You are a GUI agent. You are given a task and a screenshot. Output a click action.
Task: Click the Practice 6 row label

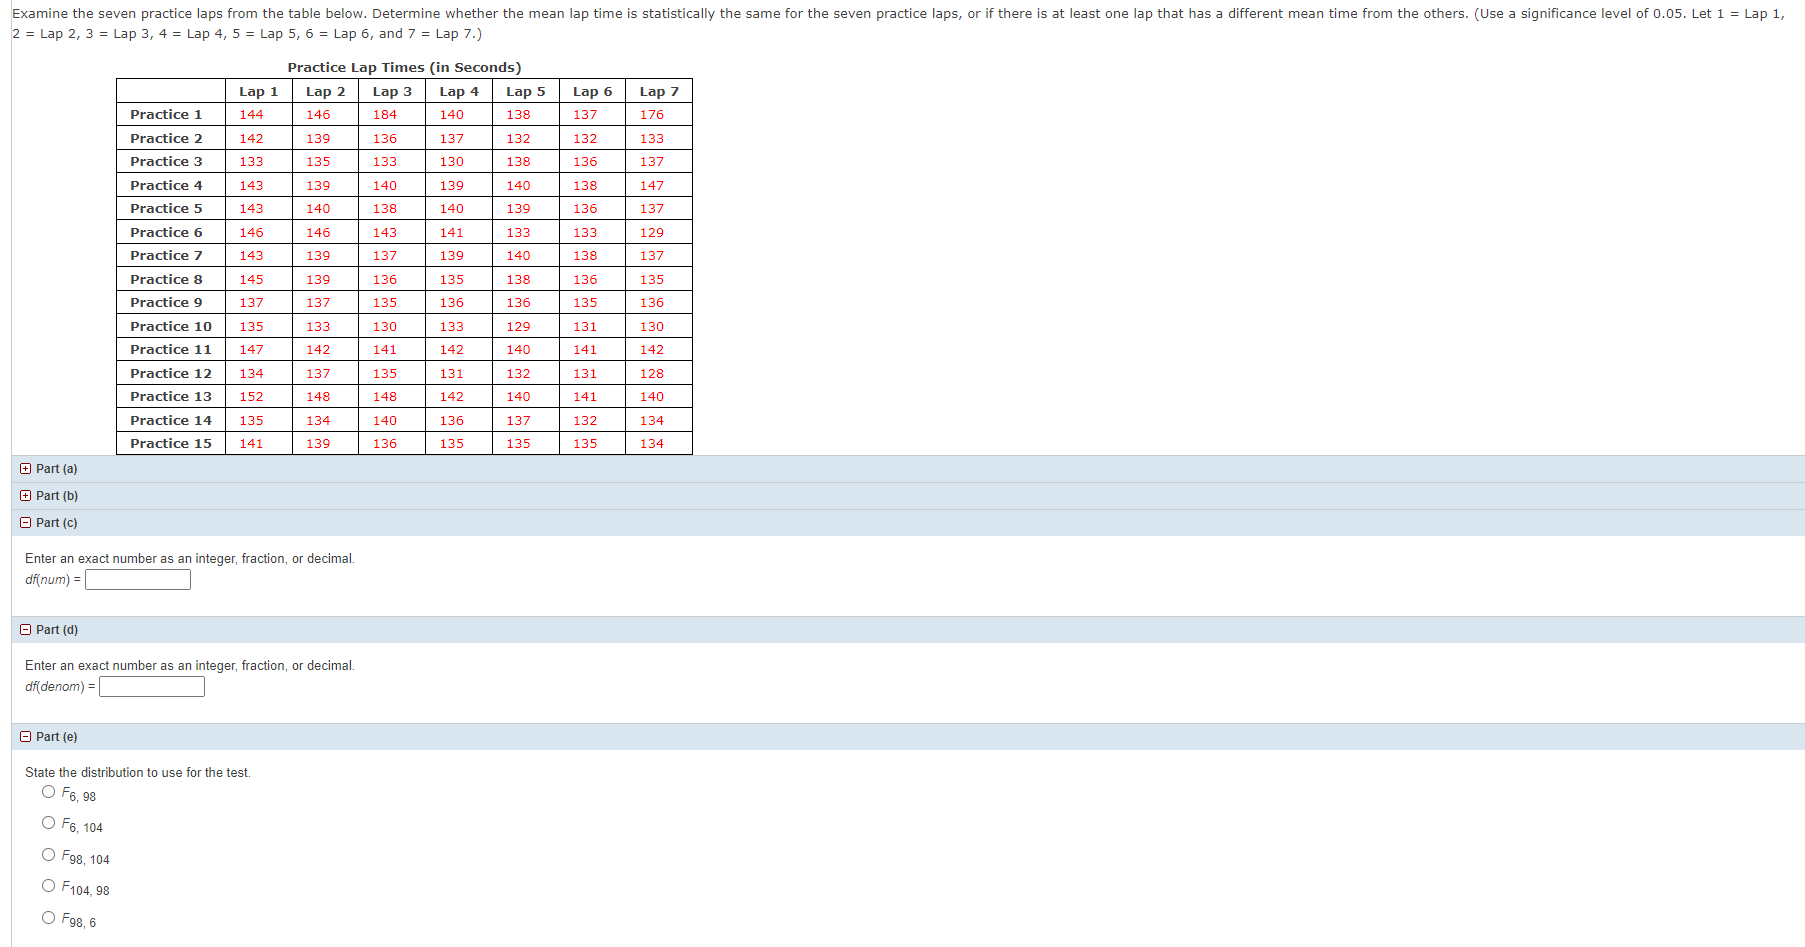click(166, 233)
